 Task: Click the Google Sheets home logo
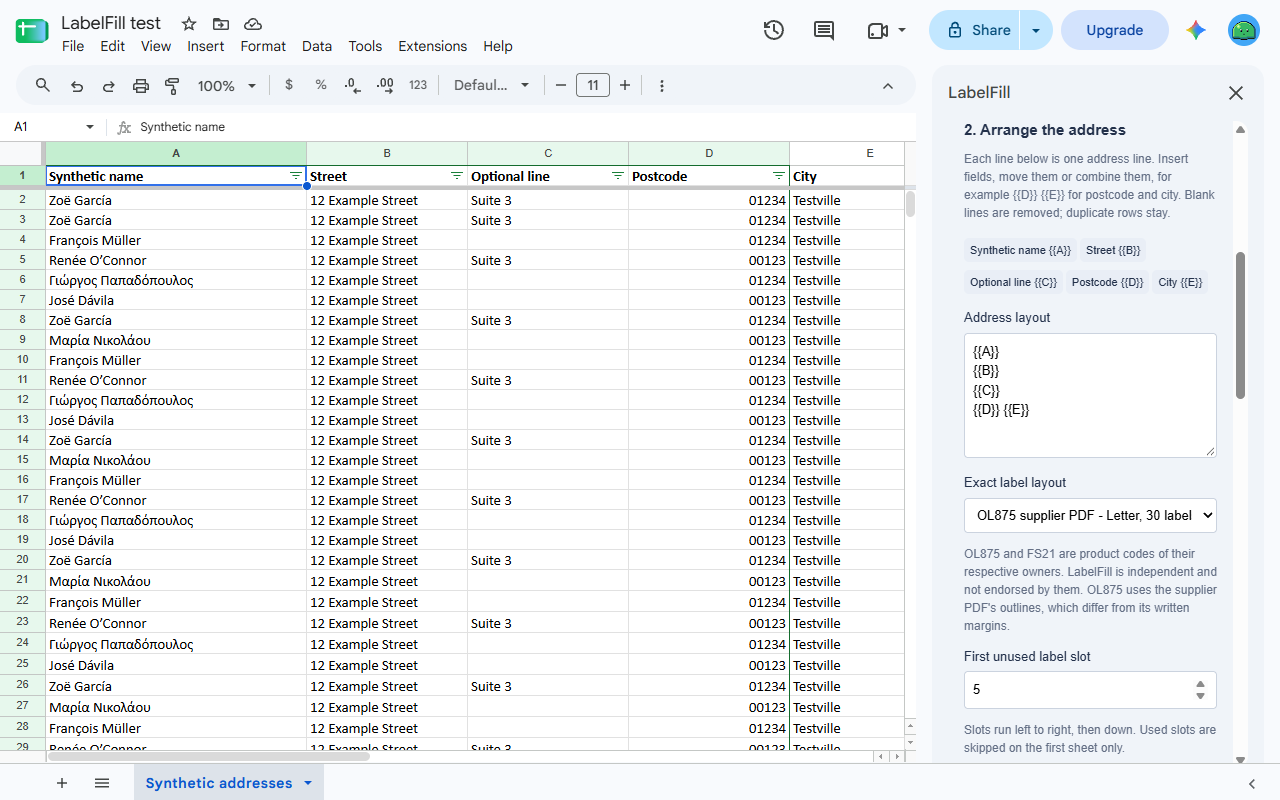tap(32, 31)
